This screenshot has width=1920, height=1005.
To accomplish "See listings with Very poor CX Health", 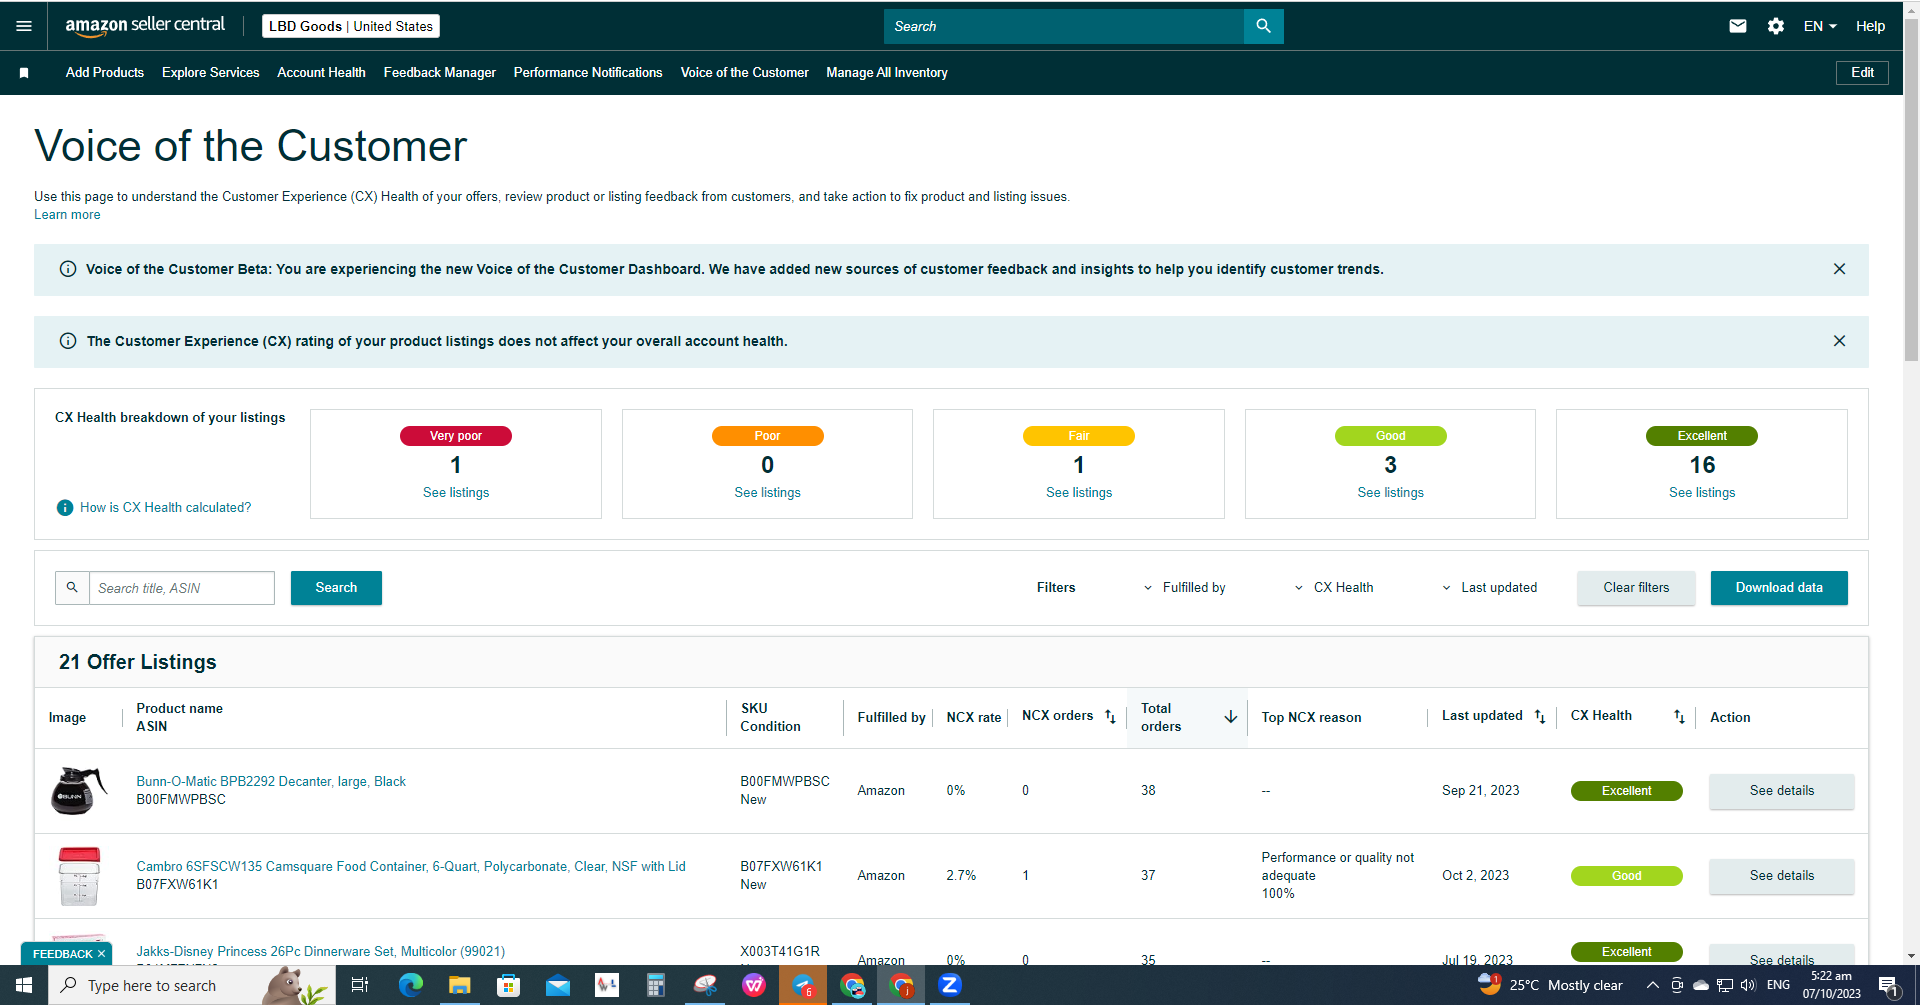I will (456, 493).
